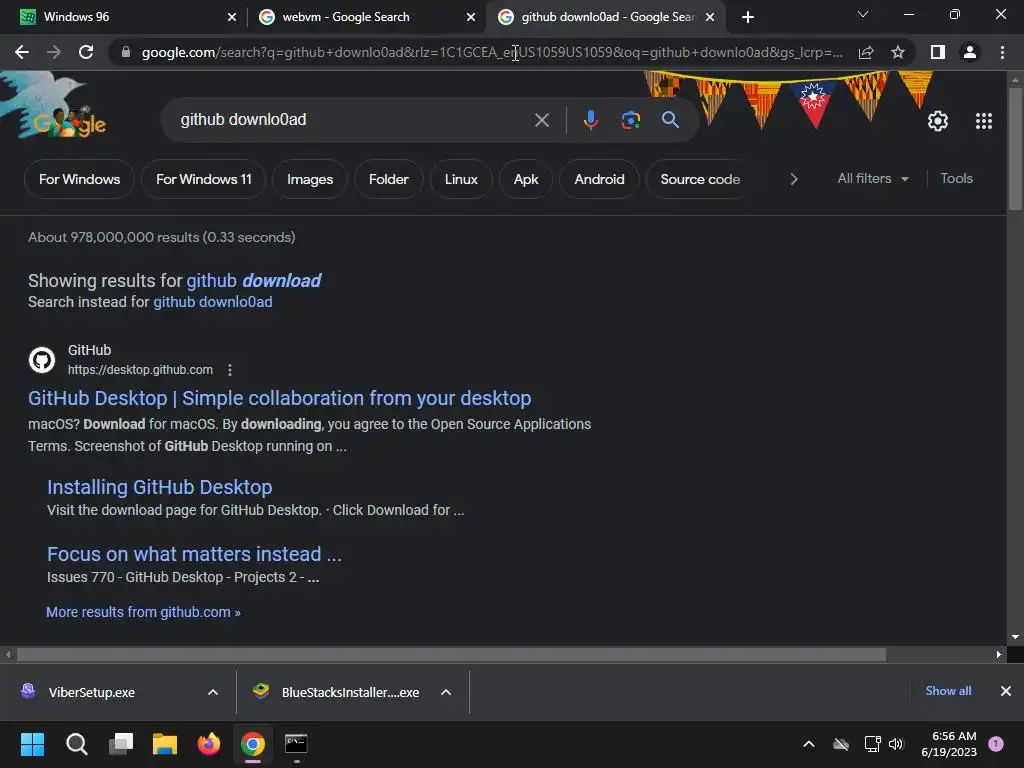Launch File Explorer from taskbar
The width and height of the screenshot is (1024, 768).
[165, 744]
